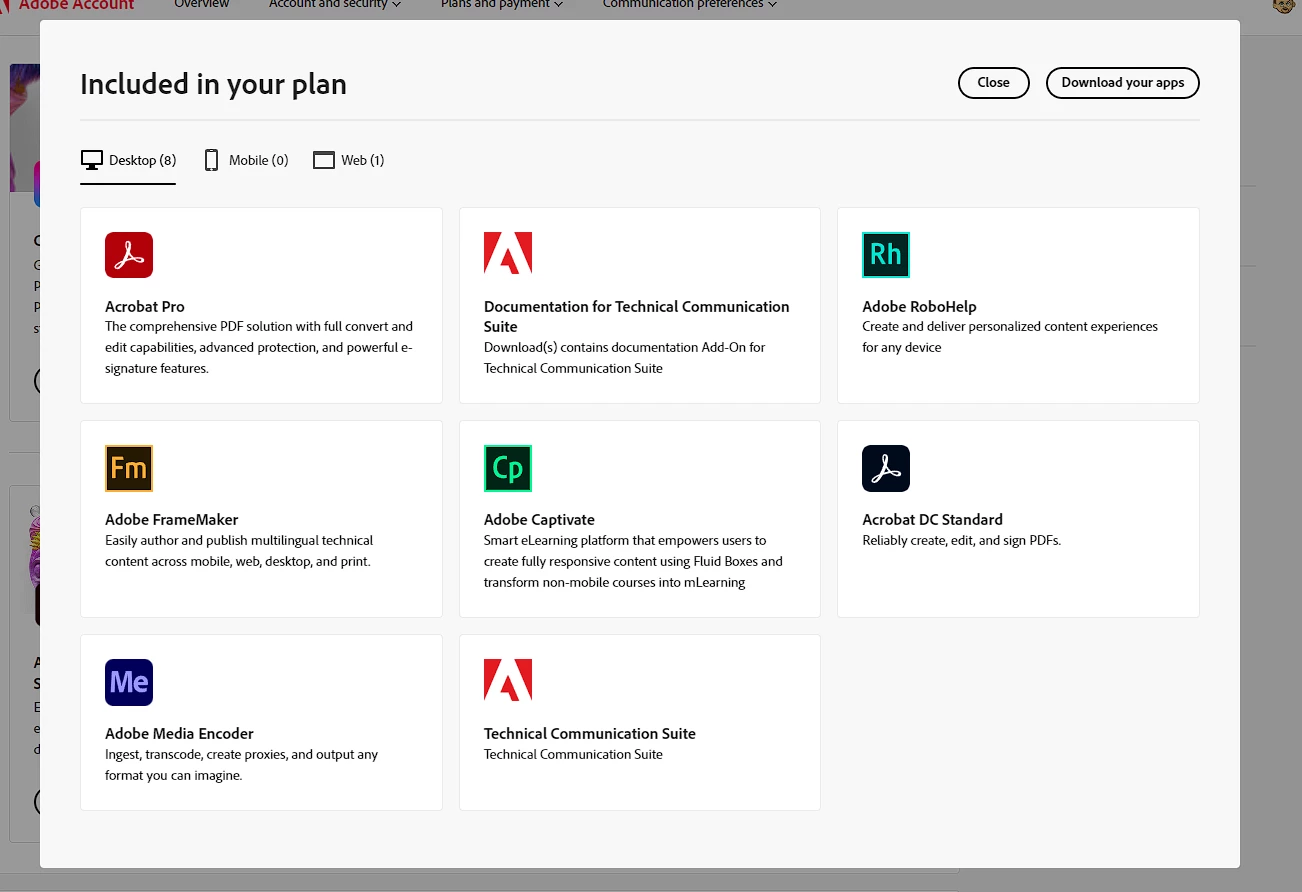
Task: Switch to the Mobile (0) tab
Action: pos(246,160)
